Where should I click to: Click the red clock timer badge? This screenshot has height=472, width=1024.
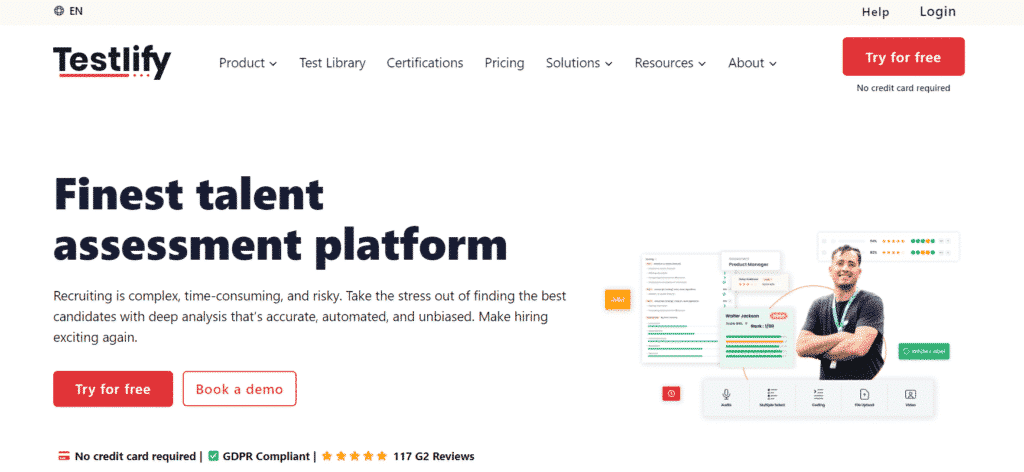(x=671, y=393)
